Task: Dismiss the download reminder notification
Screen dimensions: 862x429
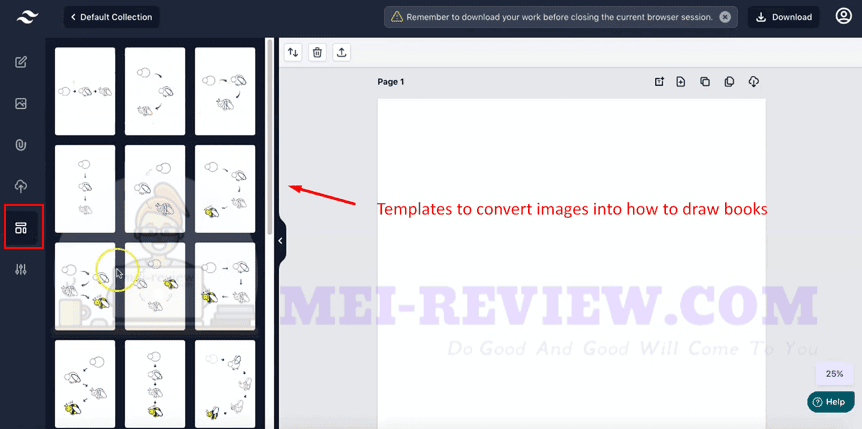Action: [725, 17]
